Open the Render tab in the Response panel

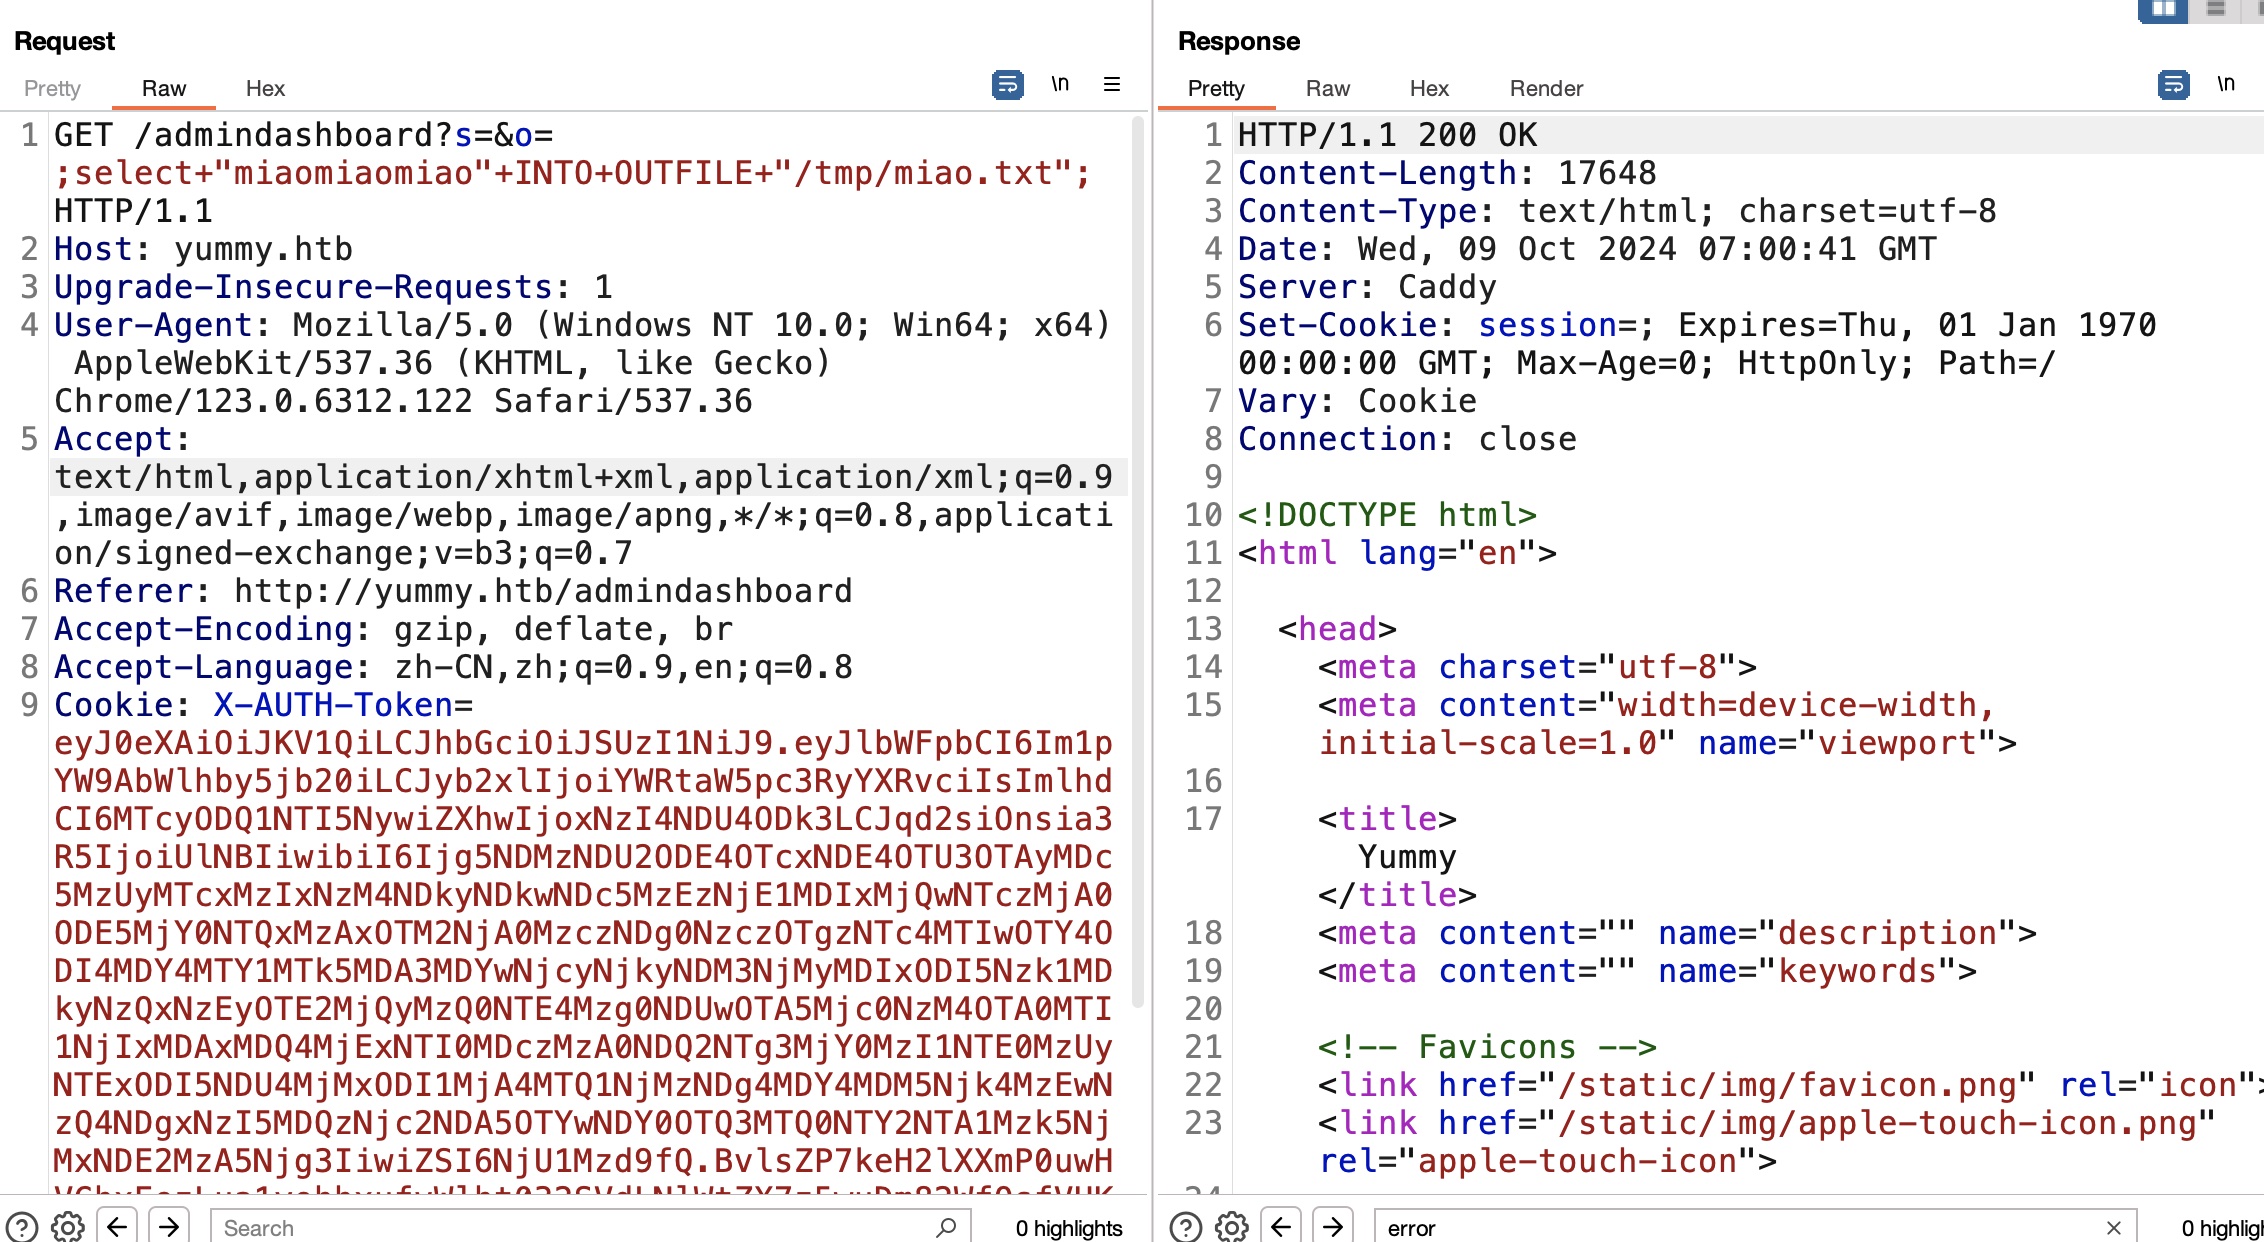[x=1546, y=88]
